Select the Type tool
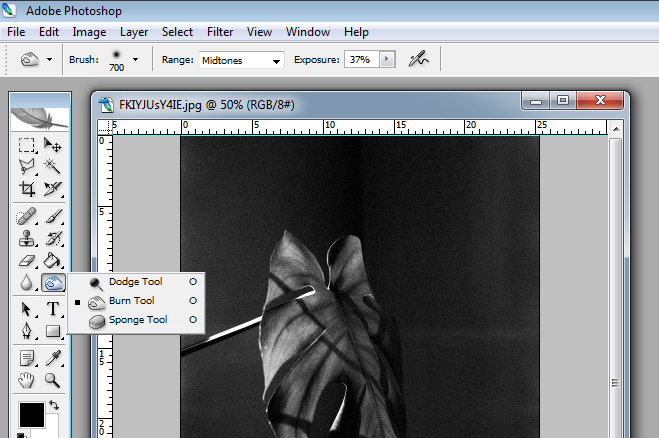The image size is (659, 438). [x=53, y=309]
